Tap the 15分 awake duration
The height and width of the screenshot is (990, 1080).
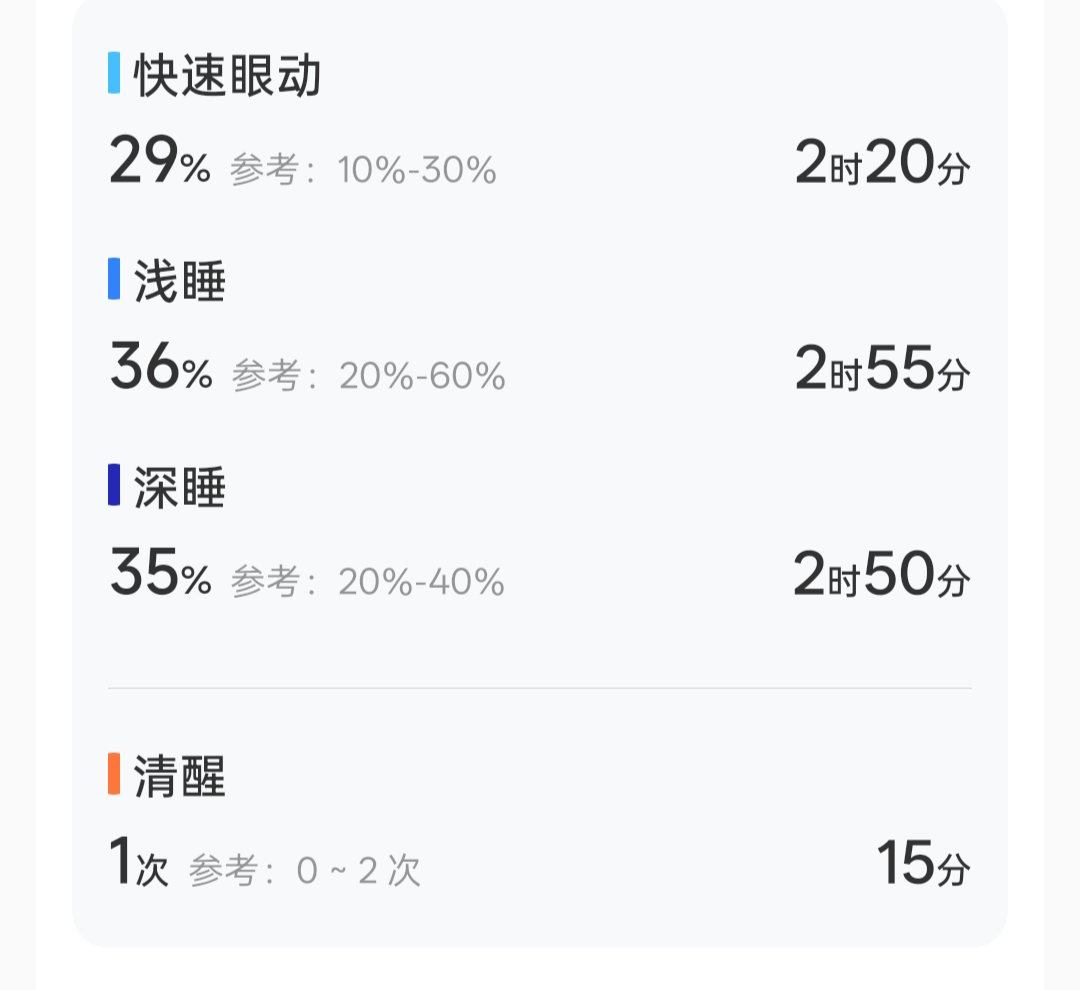click(x=923, y=864)
